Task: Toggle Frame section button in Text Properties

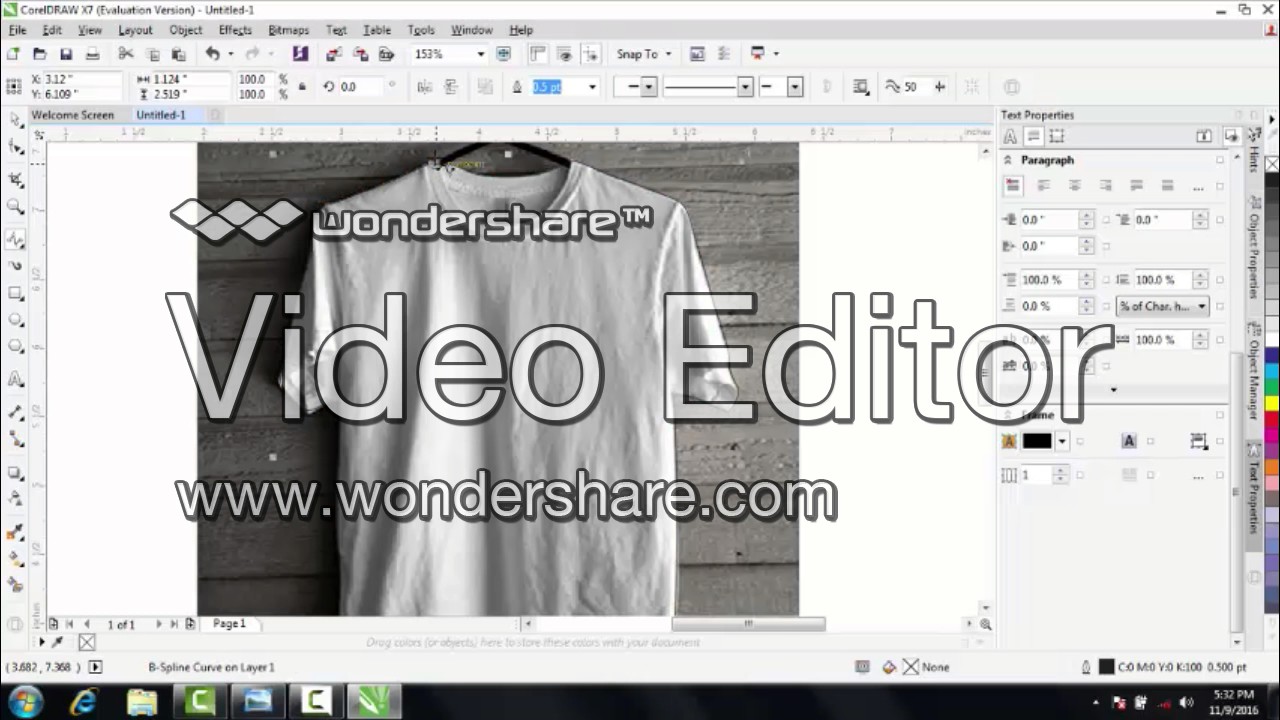Action: (x=1057, y=136)
